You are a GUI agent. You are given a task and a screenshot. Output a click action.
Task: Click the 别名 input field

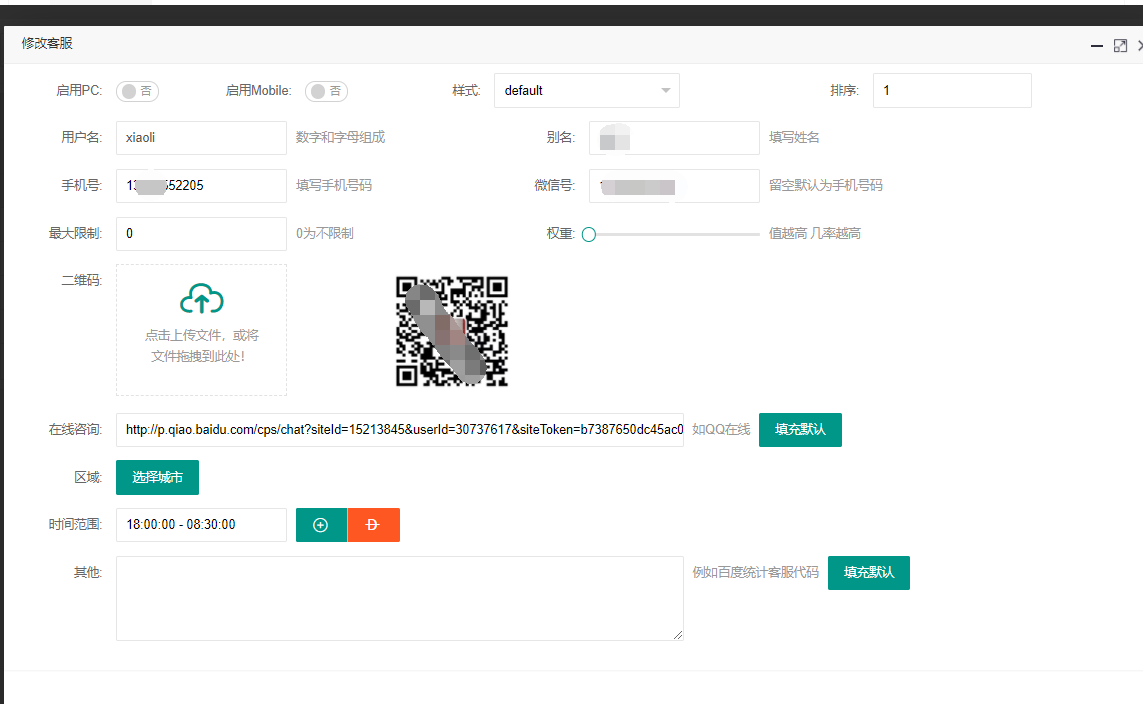674,138
